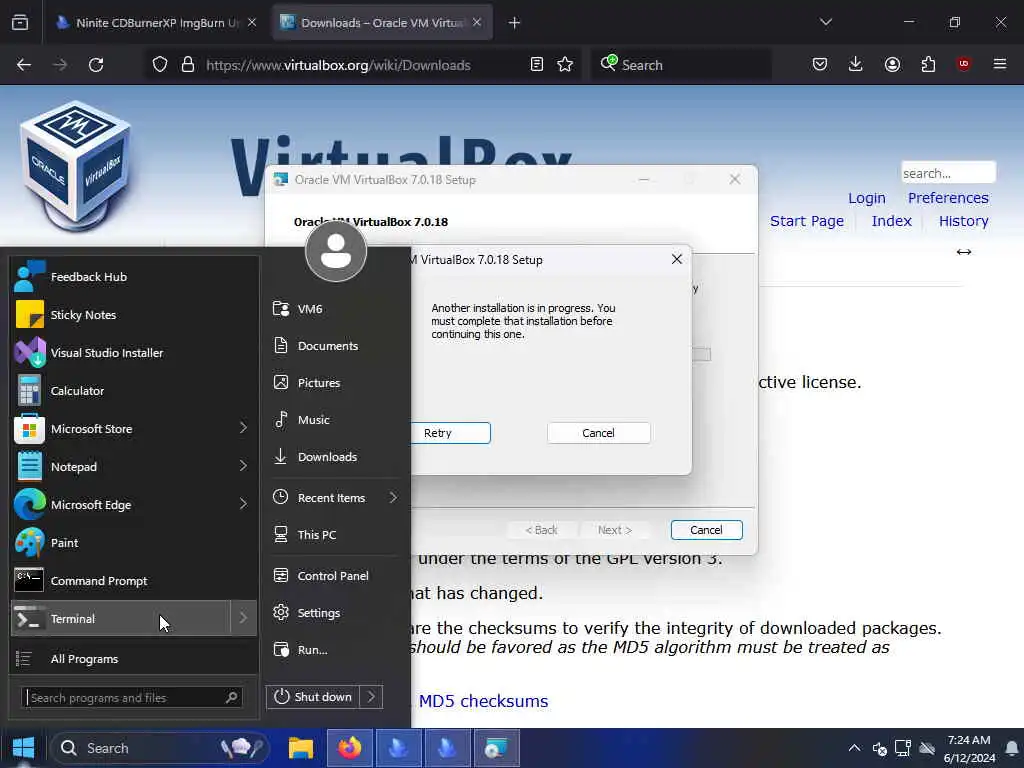Open the Firefox downloads panel
The image size is (1024, 768).
tap(856, 65)
